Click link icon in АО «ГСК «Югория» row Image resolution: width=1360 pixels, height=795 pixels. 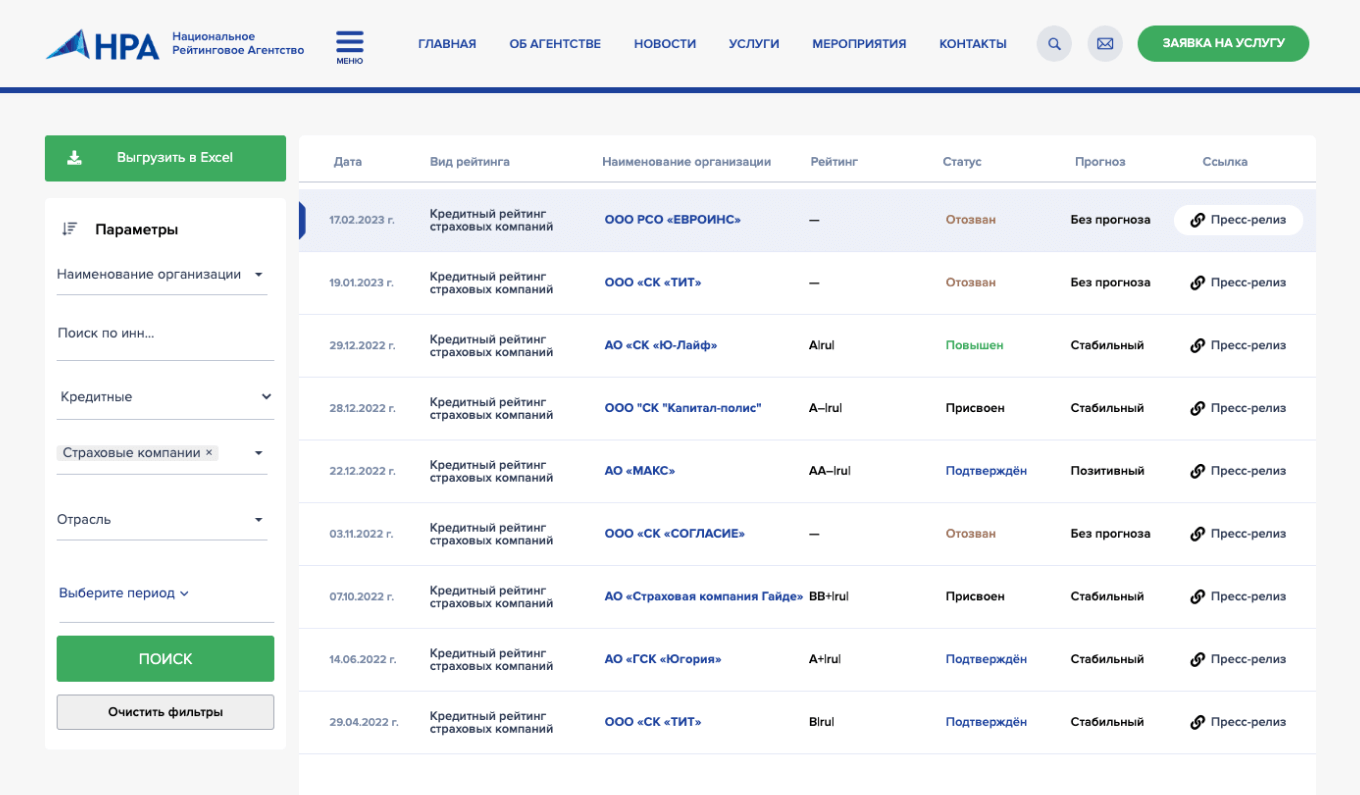pos(1197,660)
